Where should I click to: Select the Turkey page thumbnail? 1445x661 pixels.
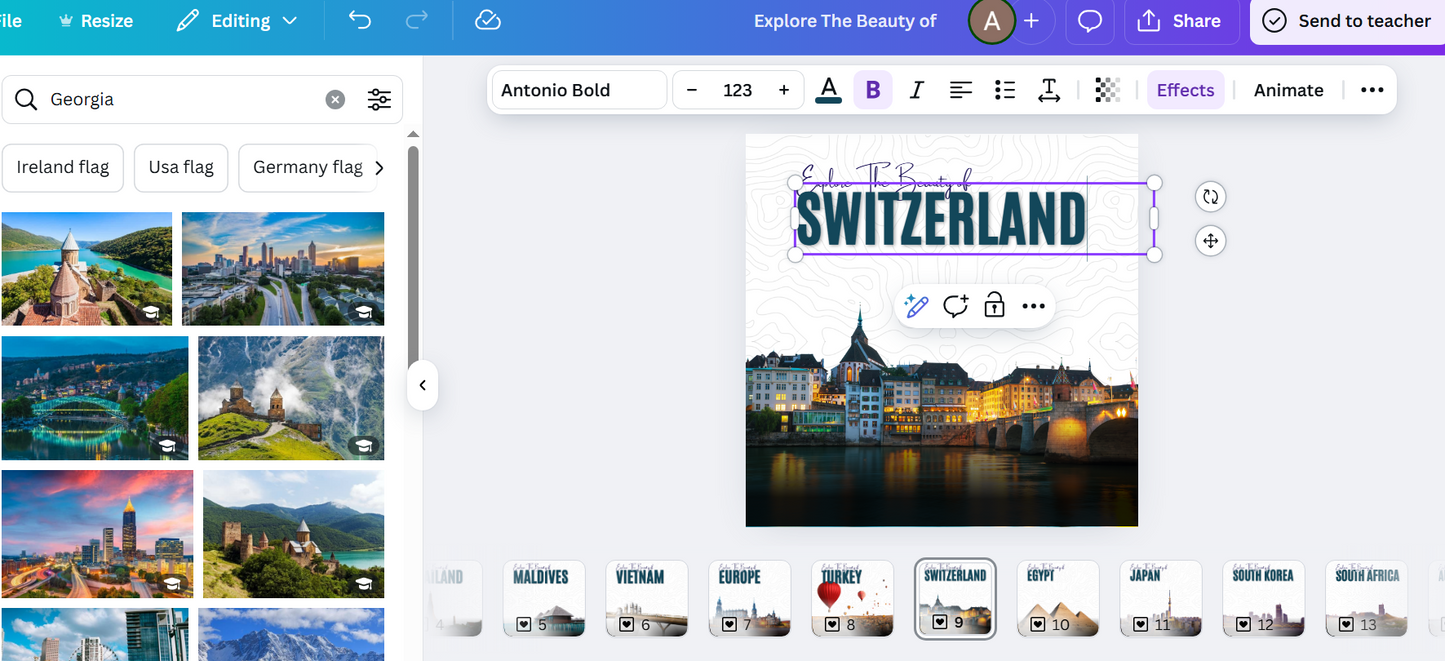(x=852, y=598)
